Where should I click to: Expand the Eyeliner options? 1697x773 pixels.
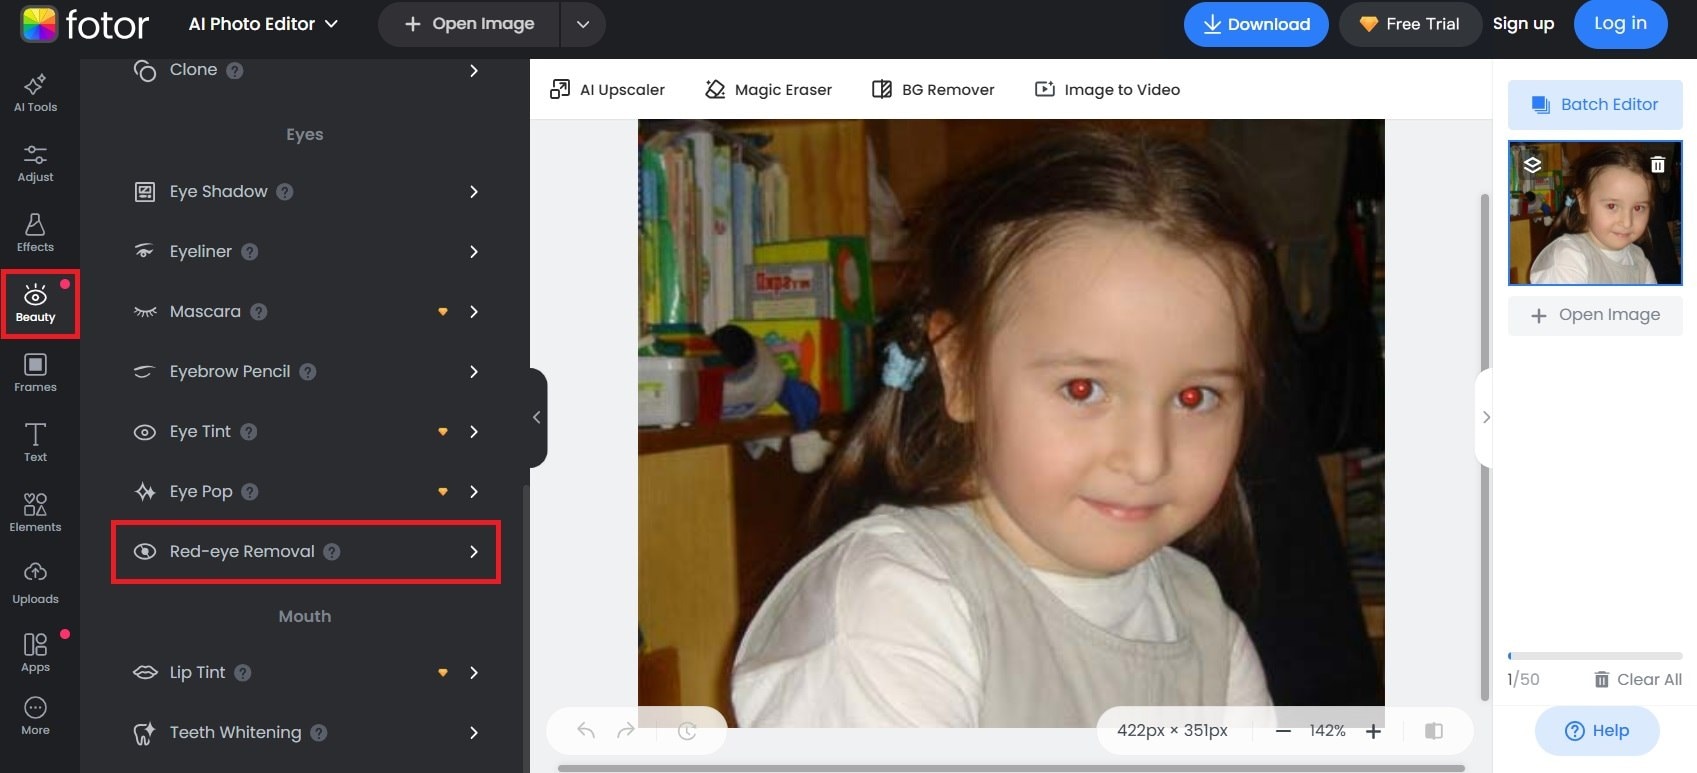474,251
